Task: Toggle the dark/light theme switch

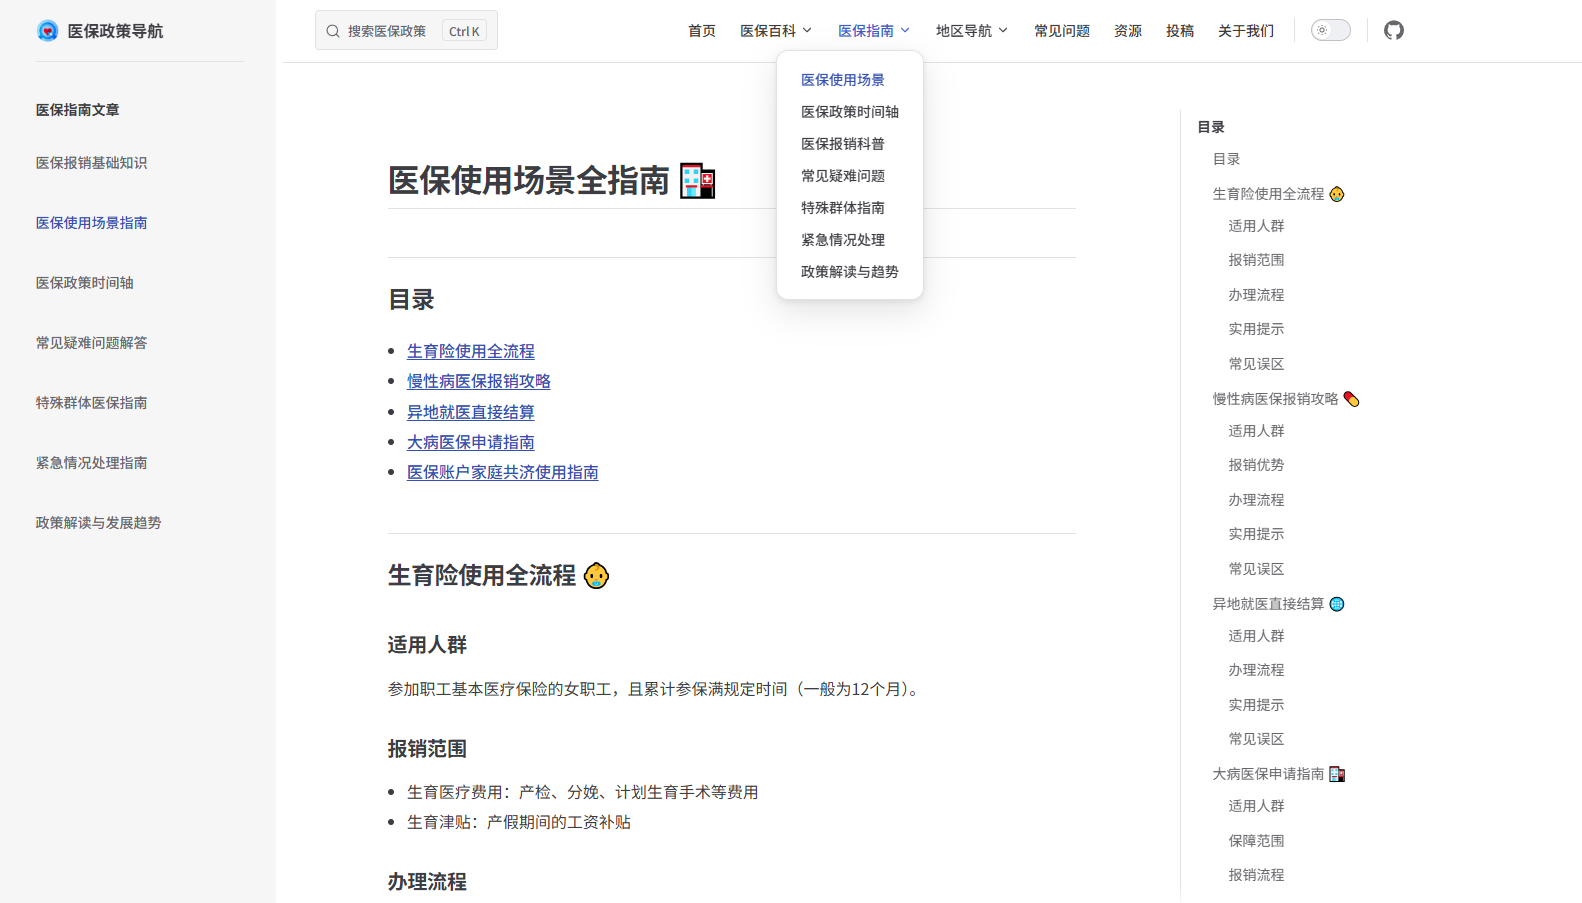Action: coord(1330,30)
